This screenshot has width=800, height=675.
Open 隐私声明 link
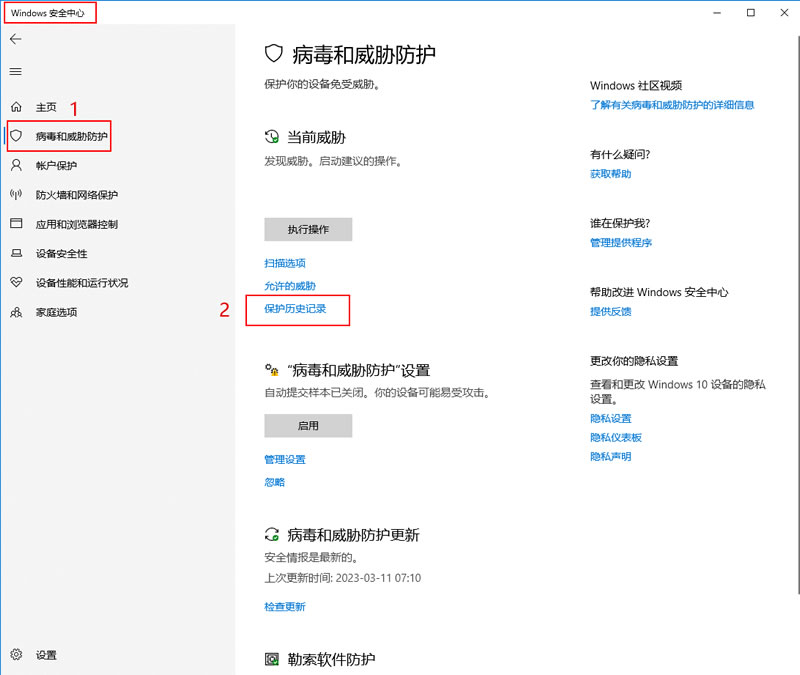611,457
